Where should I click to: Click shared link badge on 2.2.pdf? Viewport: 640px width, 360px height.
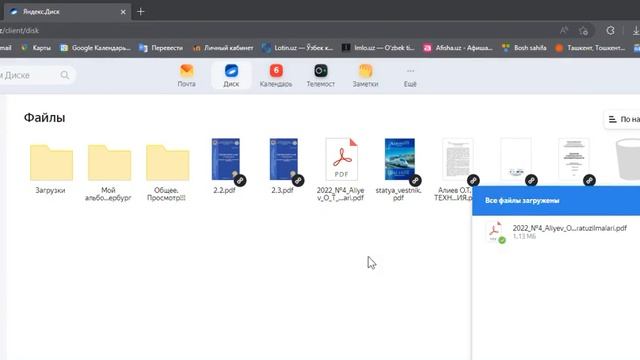[240, 180]
